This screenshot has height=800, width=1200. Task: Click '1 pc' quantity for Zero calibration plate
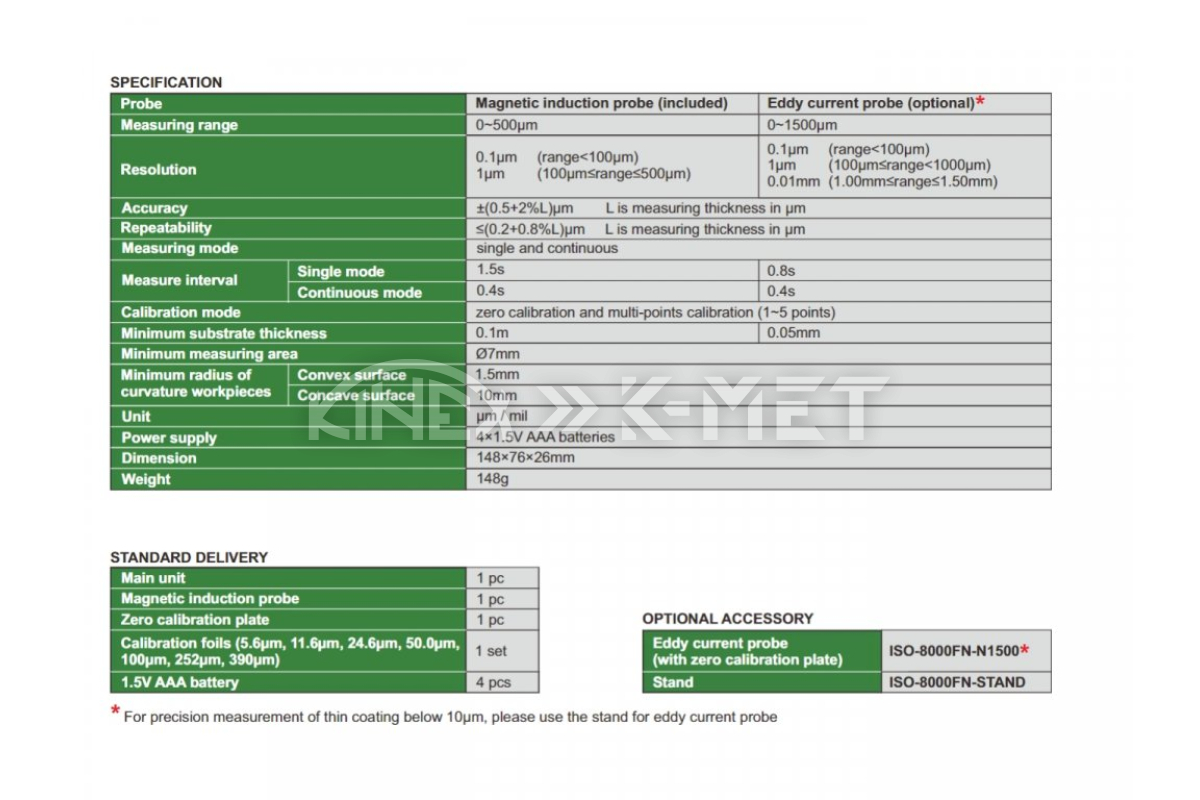[490, 620]
